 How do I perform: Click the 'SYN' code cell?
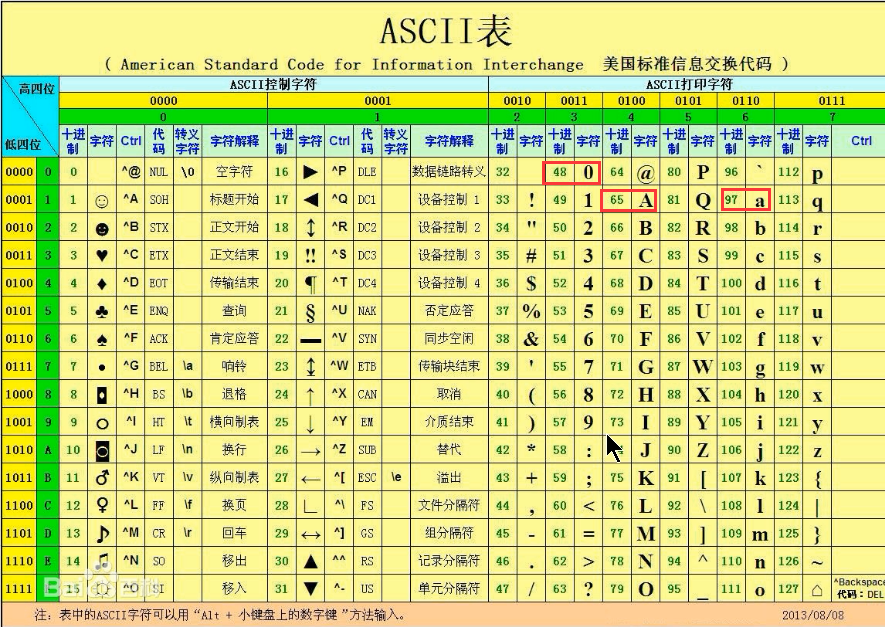click(367, 339)
